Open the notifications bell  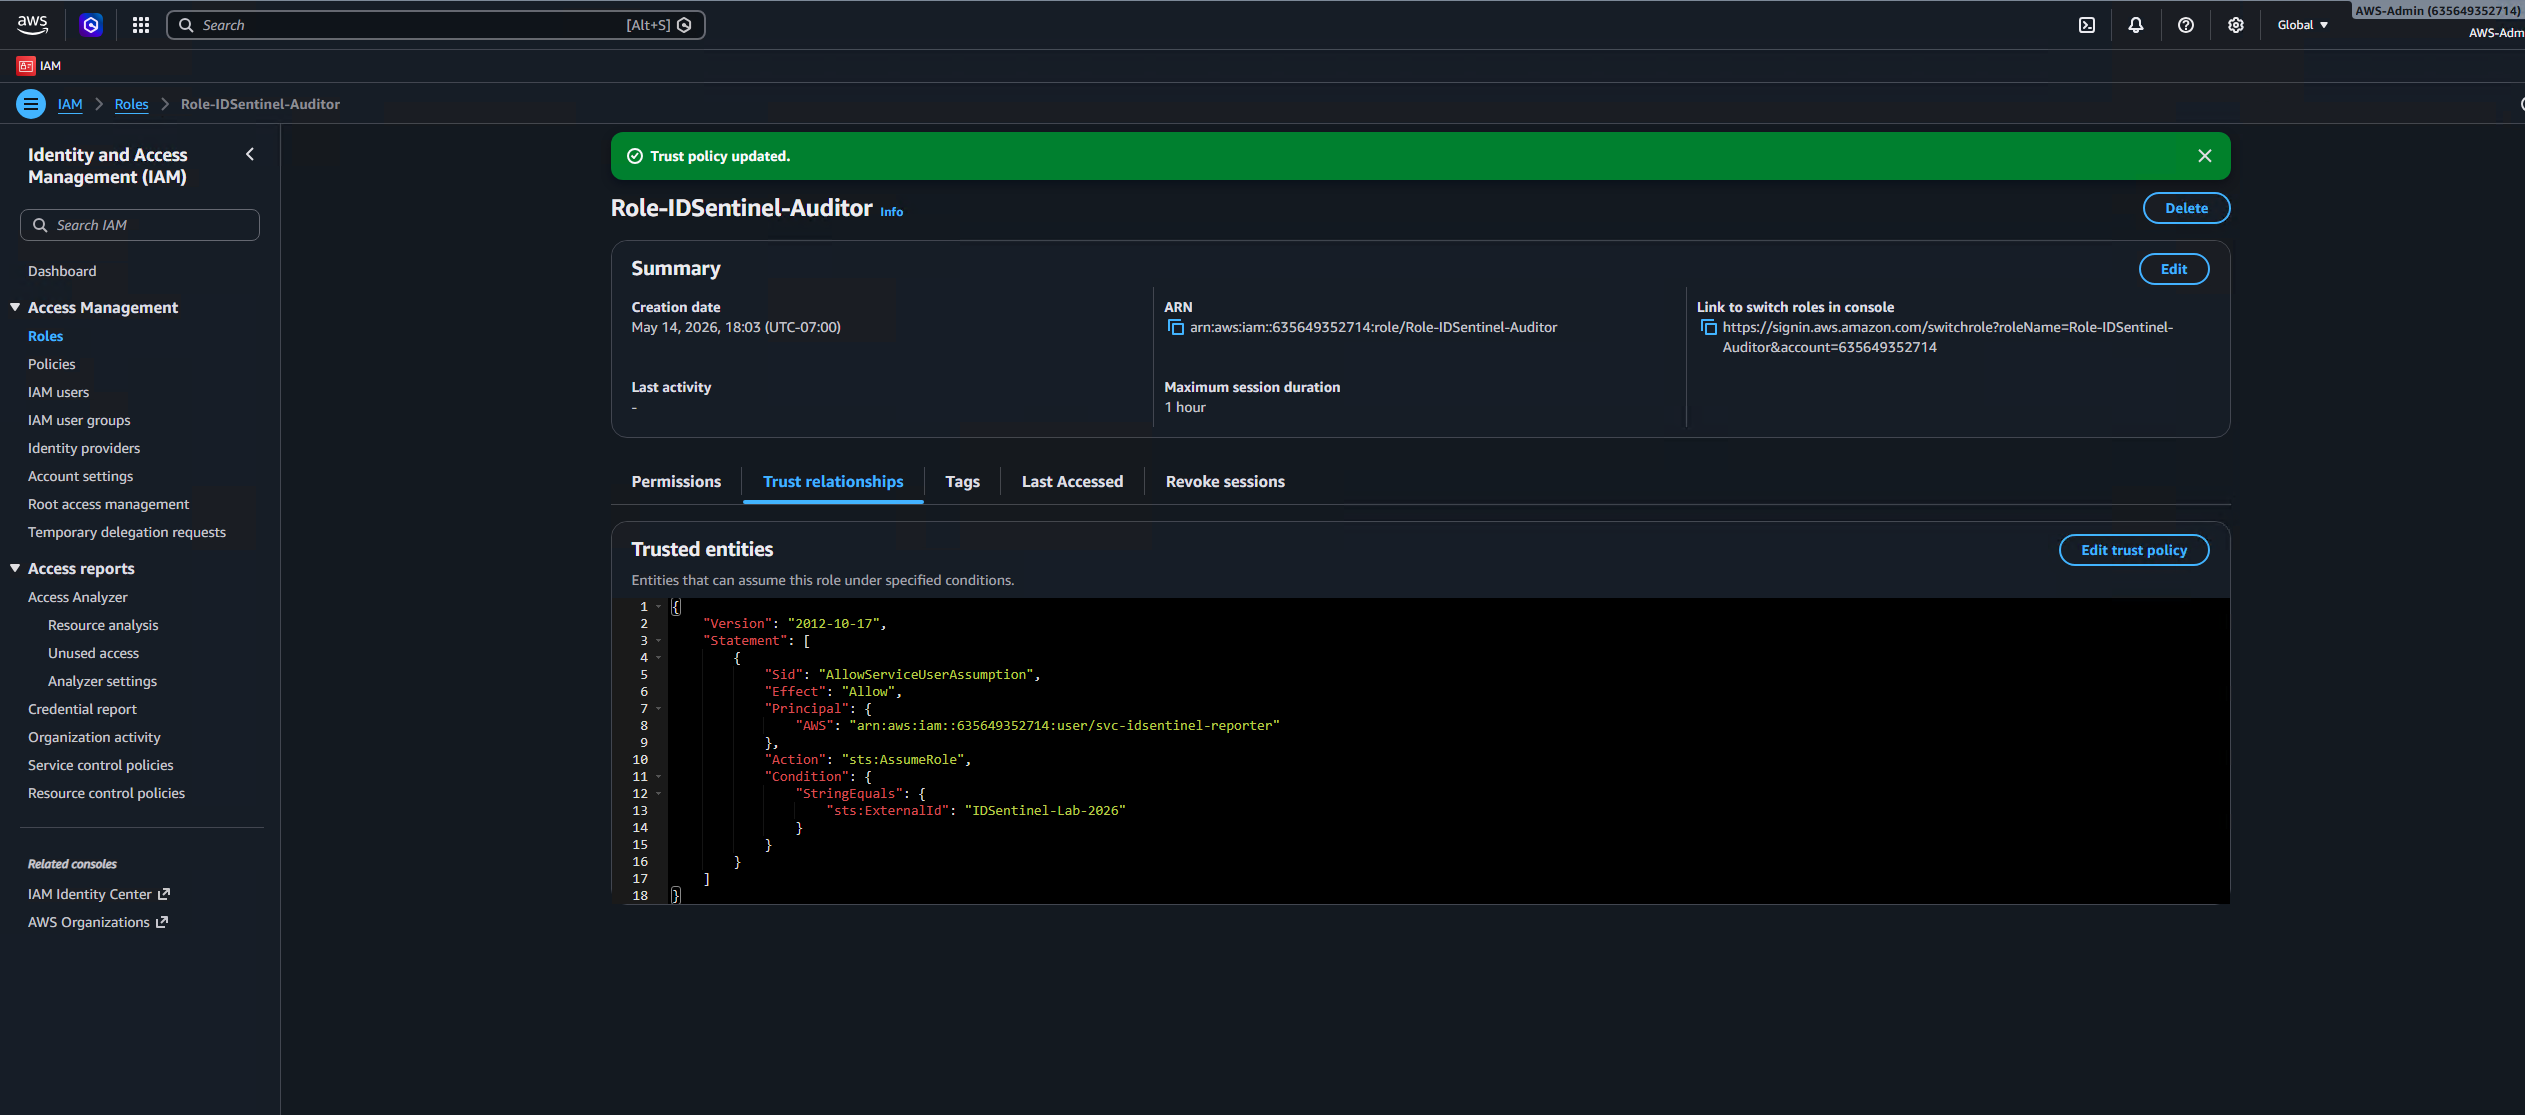[2135, 25]
